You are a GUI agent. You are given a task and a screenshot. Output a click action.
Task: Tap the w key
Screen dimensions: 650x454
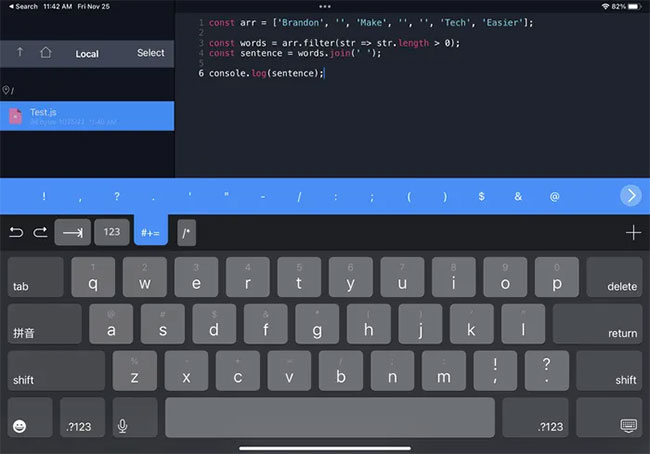(x=145, y=277)
